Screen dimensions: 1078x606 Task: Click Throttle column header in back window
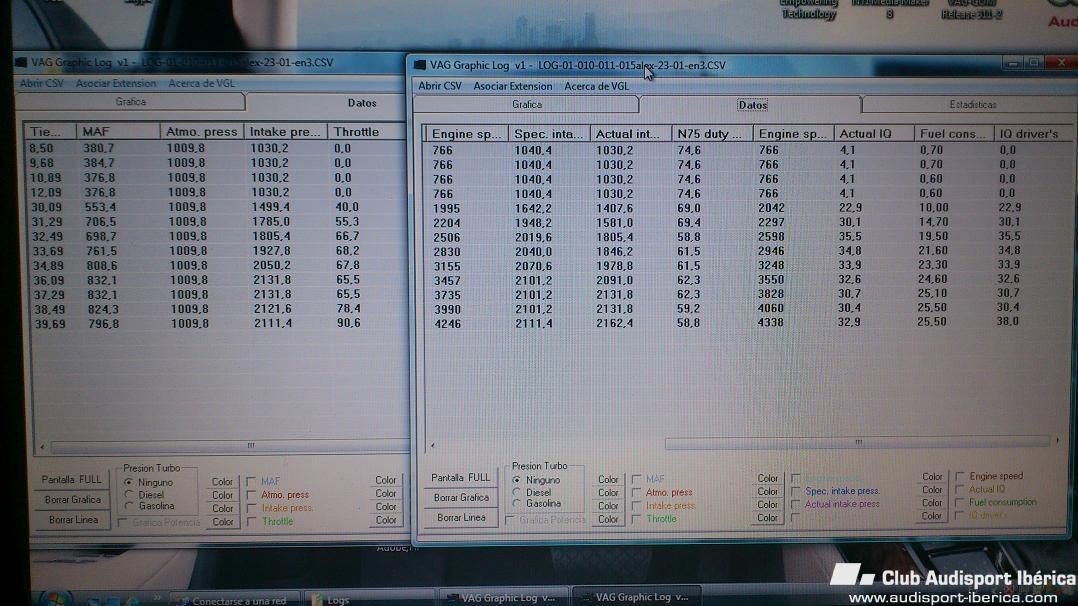coord(365,131)
